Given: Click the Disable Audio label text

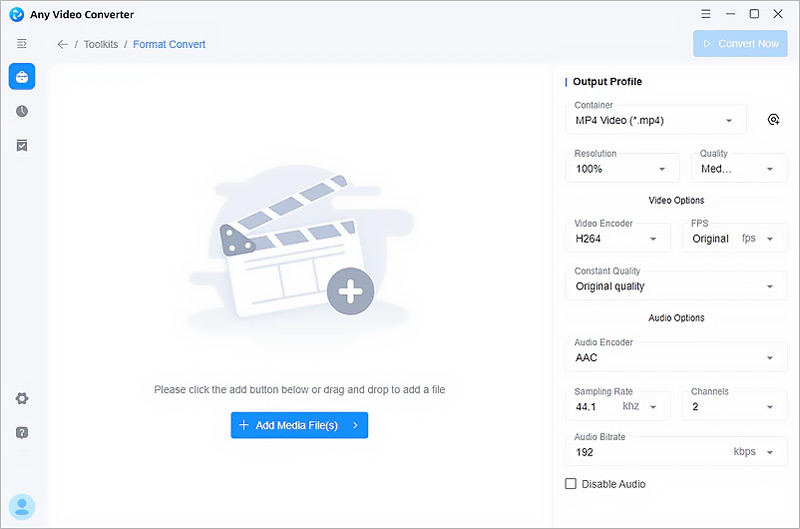Looking at the screenshot, I should tap(613, 484).
